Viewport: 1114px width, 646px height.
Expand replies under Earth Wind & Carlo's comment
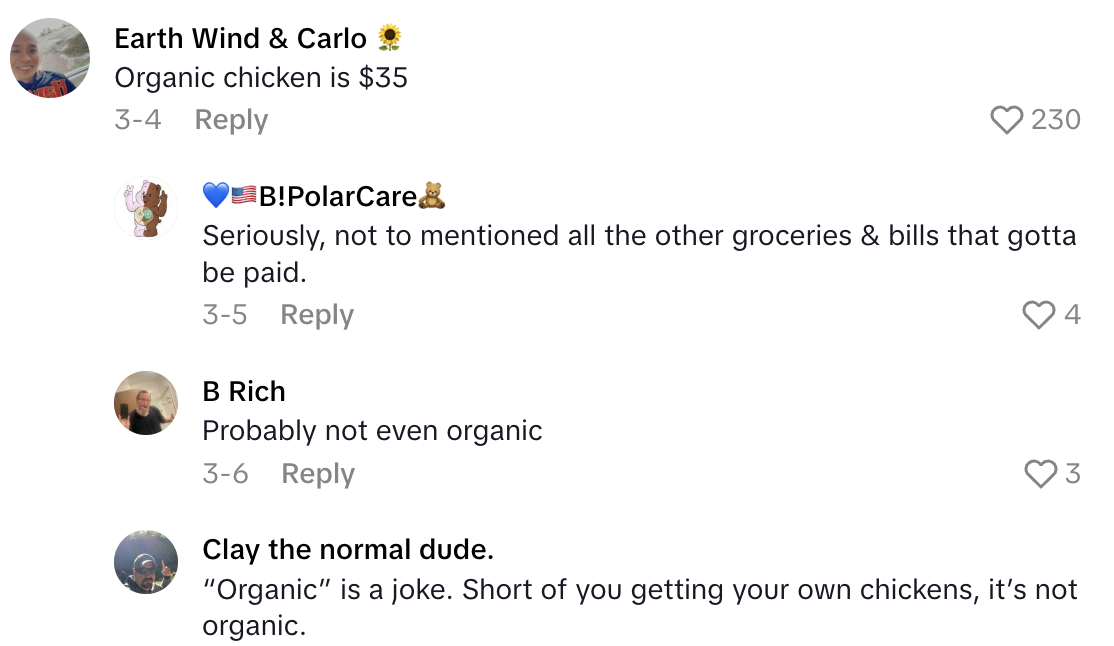pyautogui.click(x=231, y=119)
